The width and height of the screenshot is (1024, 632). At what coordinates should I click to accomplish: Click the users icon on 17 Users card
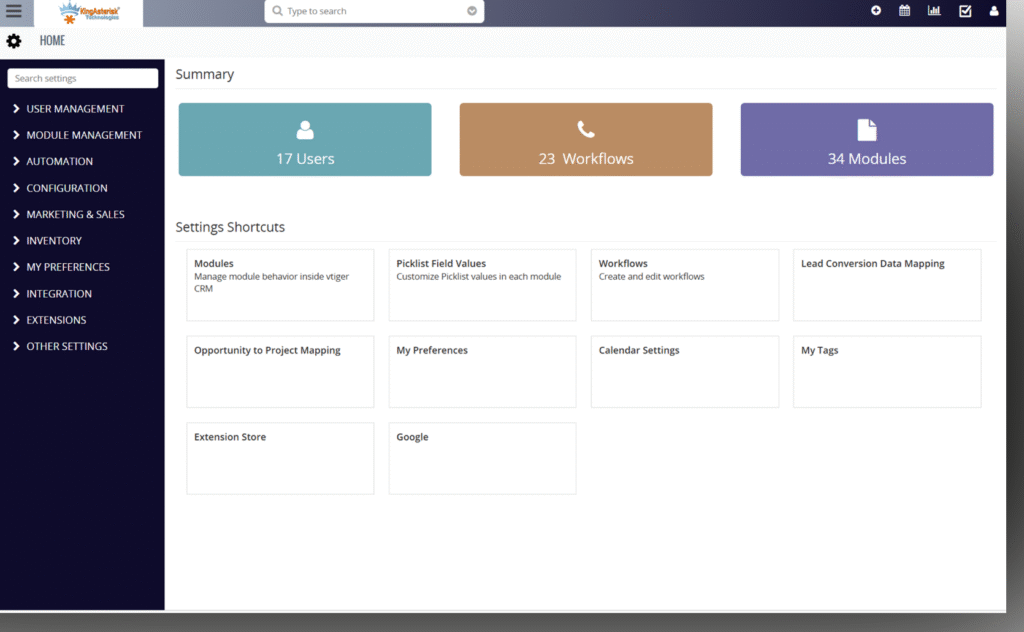[304, 127]
